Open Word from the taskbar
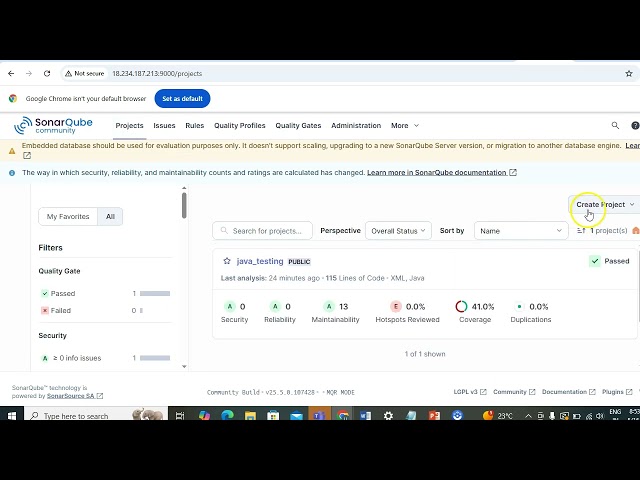Screen dimensions: 640x480 pyautogui.click(x=365, y=416)
